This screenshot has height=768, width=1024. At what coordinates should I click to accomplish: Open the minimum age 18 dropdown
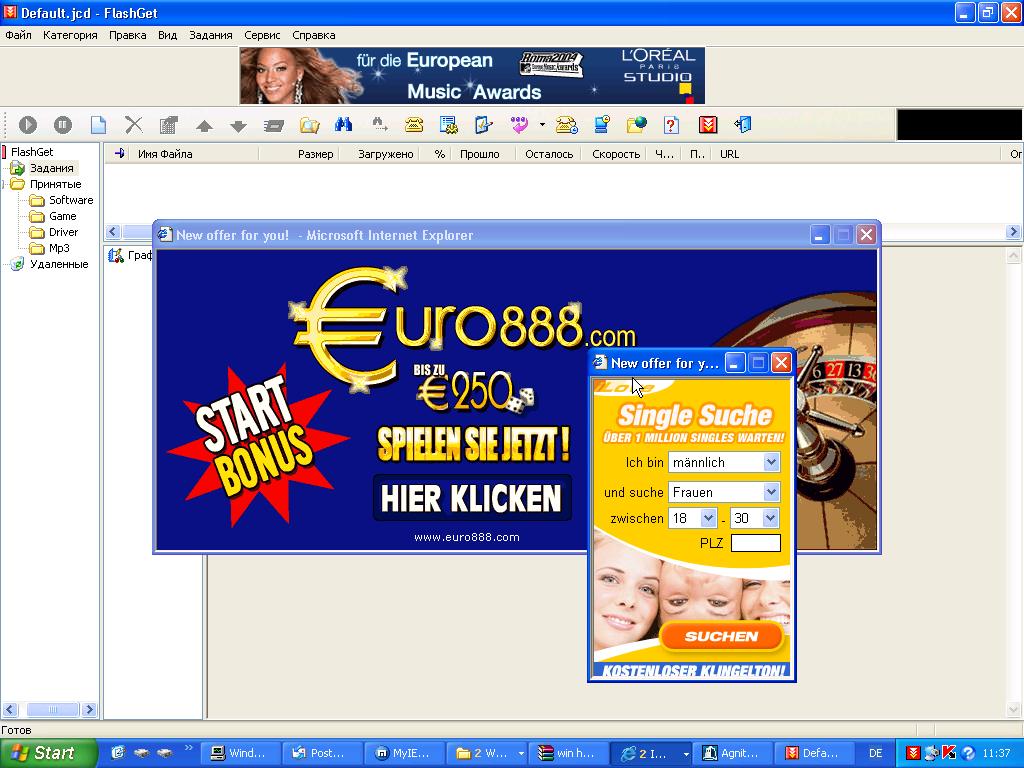693,519
